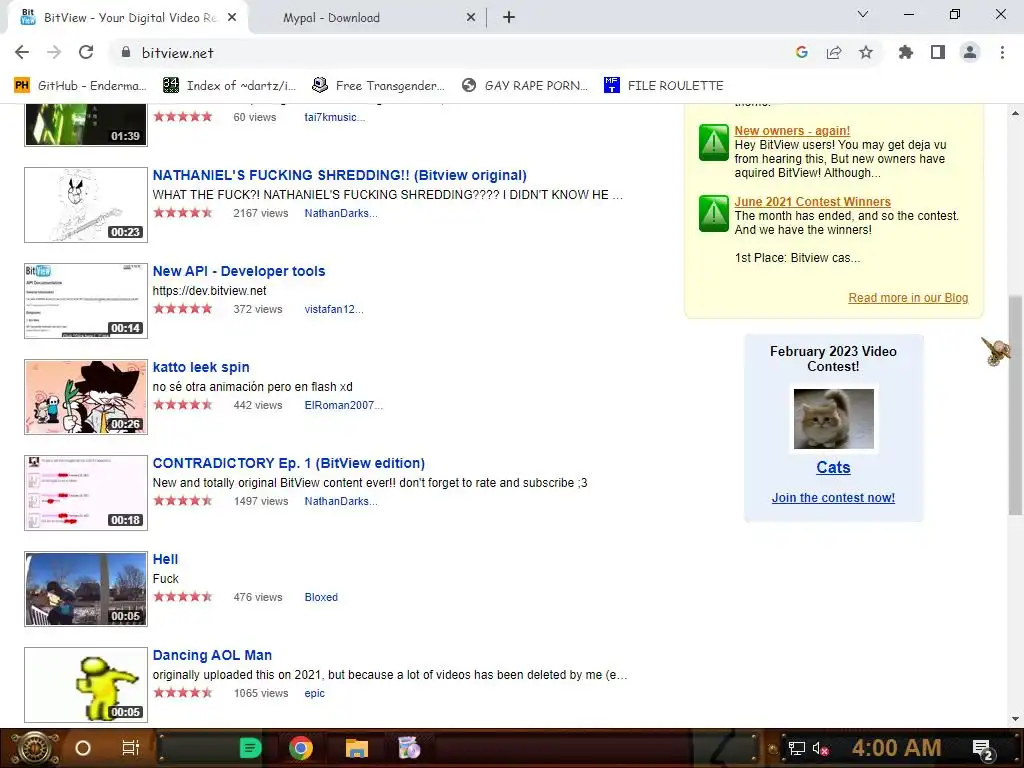The width and height of the screenshot is (1024, 768).
Task: Open CONTRADICTORY Ep. 1 video title
Action: click(x=289, y=463)
